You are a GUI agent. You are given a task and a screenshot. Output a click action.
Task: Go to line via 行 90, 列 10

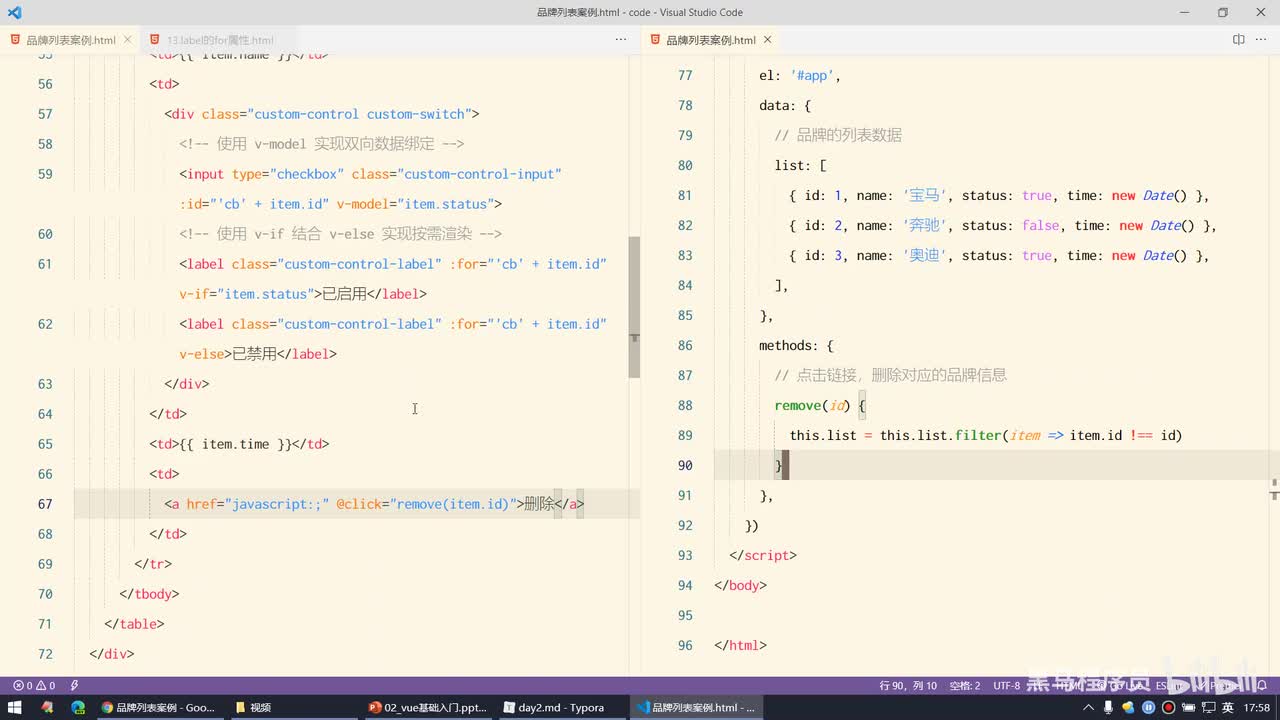(x=908, y=686)
